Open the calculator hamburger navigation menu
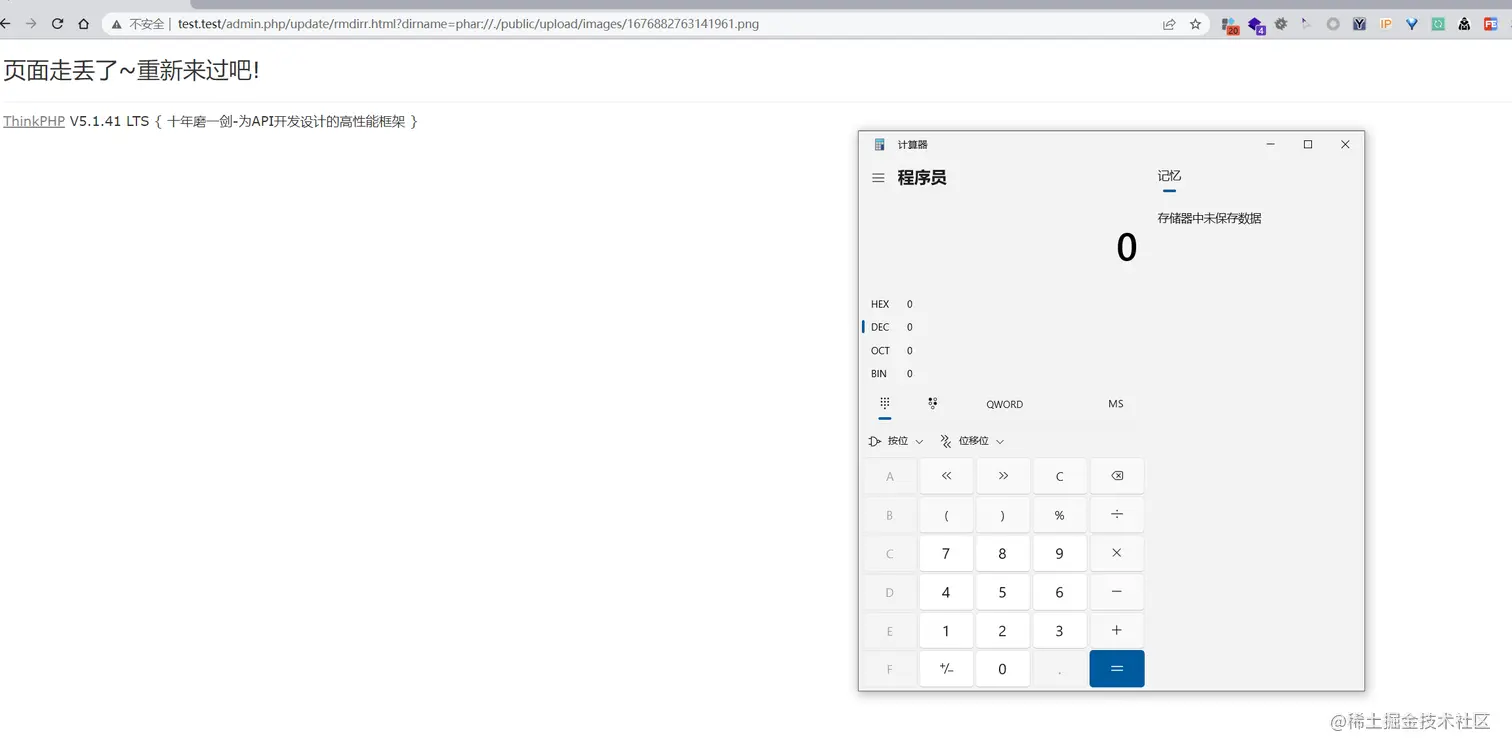1512x753 pixels. tap(878, 178)
